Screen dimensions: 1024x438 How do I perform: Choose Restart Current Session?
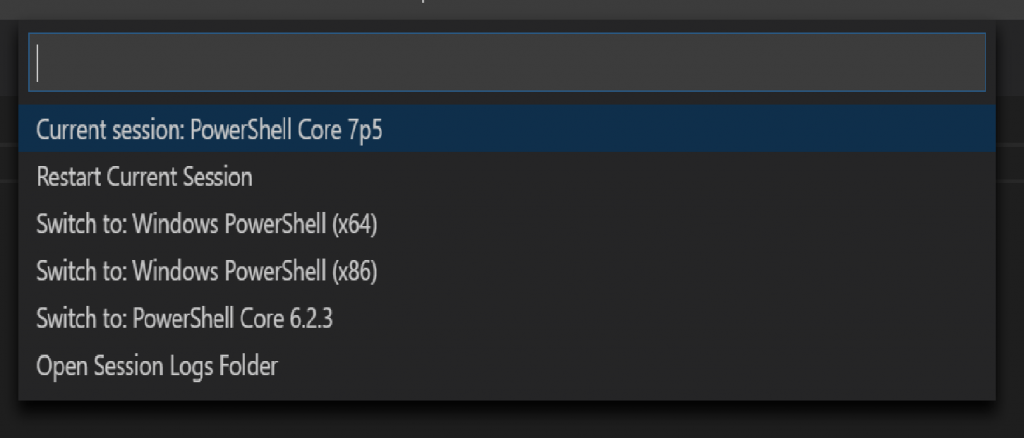(x=507, y=177)
